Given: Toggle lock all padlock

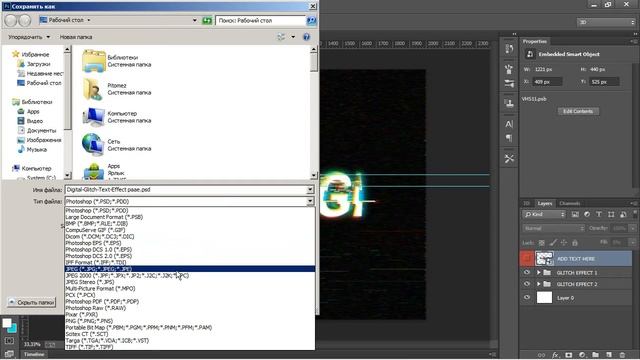Looking at the screenshot, I should coord(575,242).
